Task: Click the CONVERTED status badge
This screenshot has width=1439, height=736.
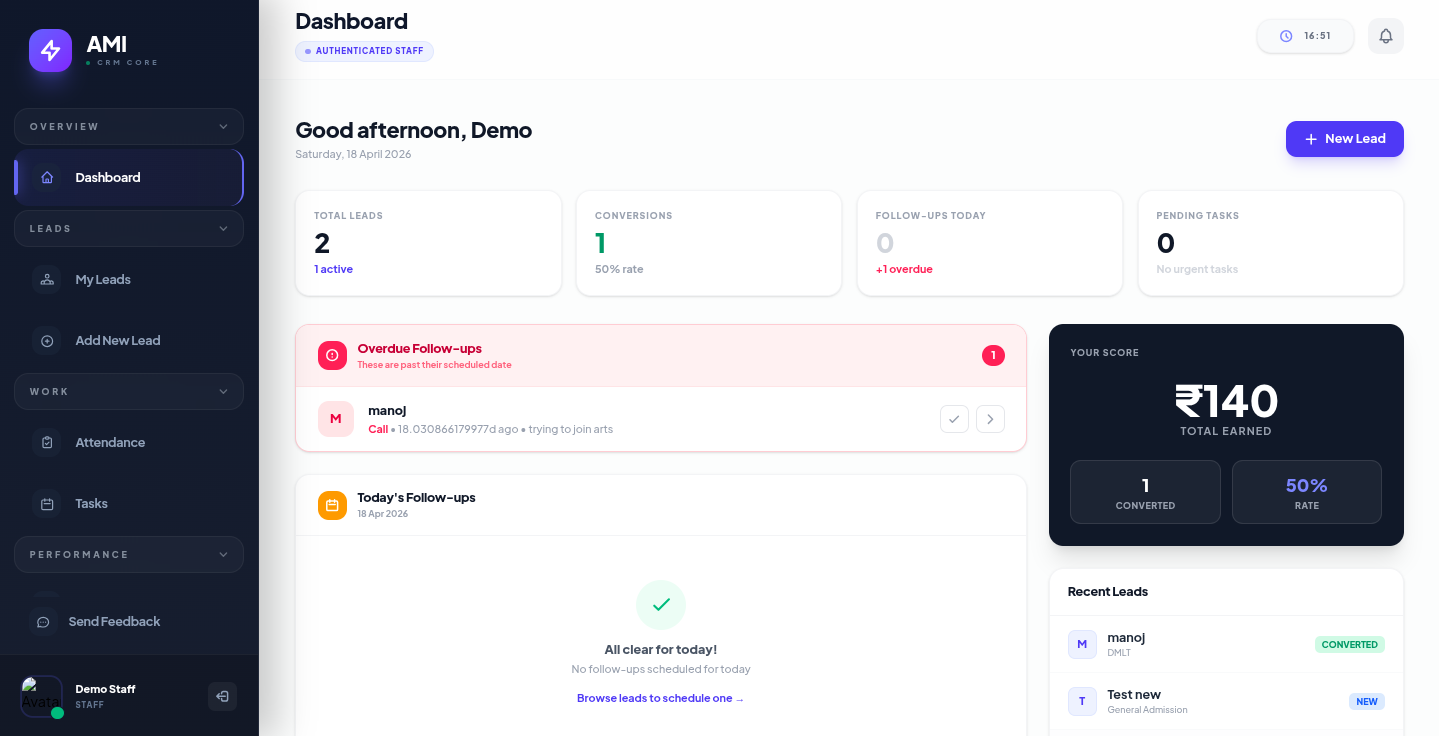Action: 1350,644
